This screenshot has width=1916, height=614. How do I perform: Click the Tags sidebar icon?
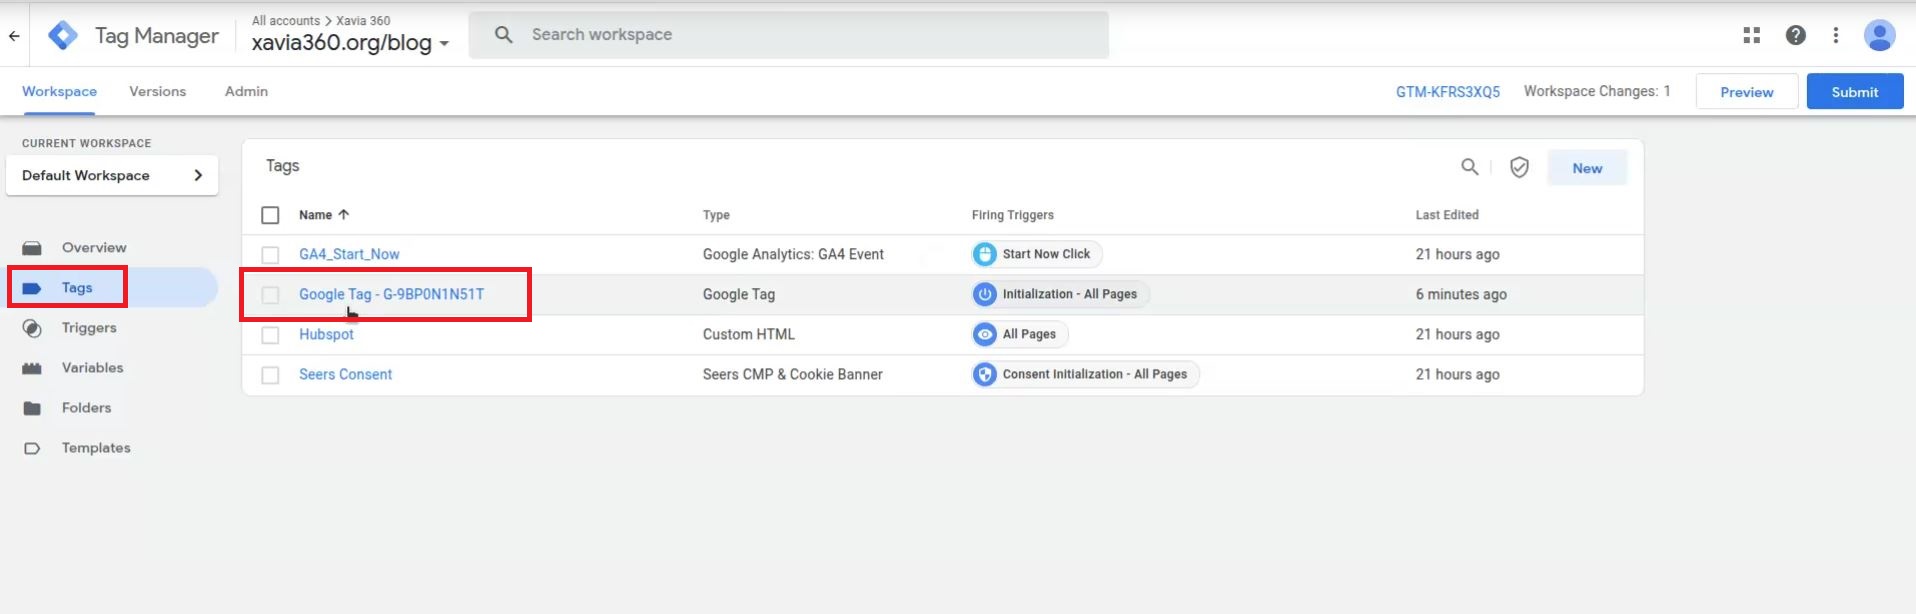coord(32,288)
